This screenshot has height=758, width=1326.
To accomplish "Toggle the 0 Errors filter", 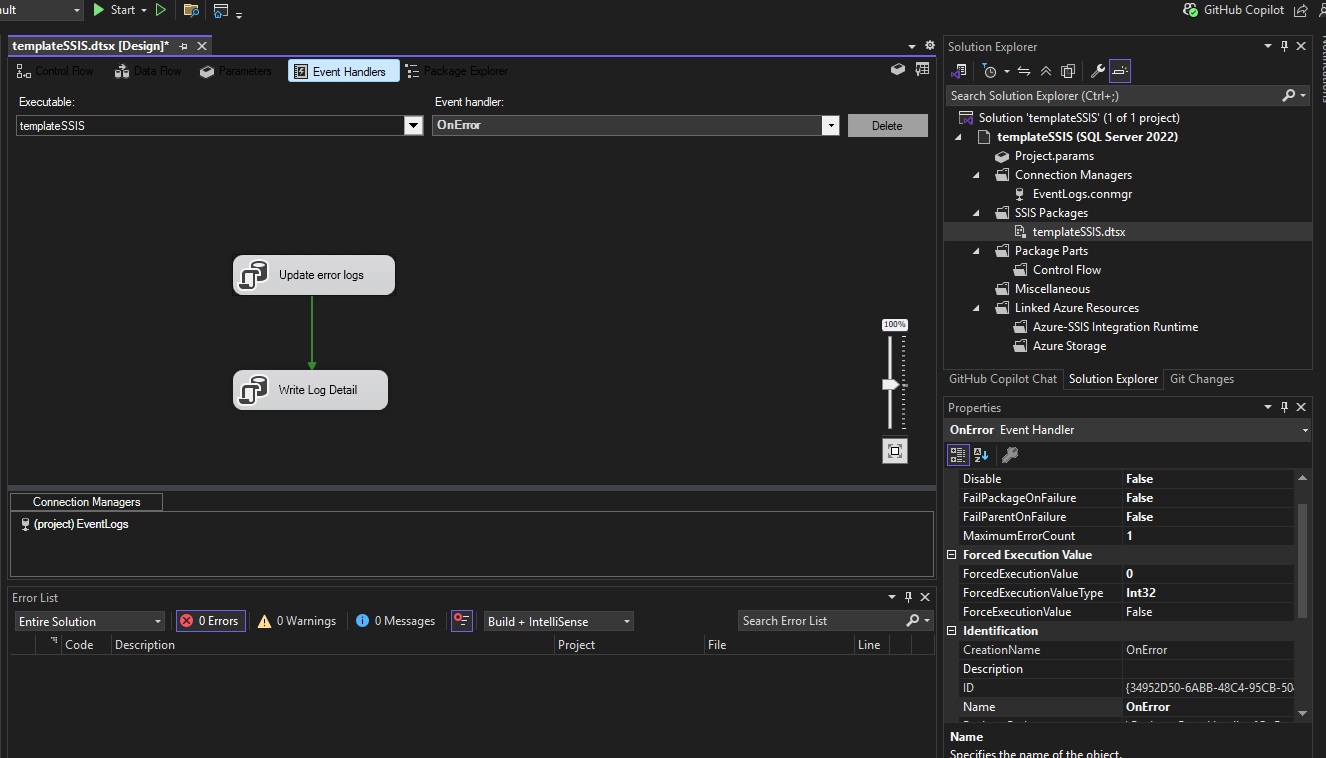I will 210,621.
